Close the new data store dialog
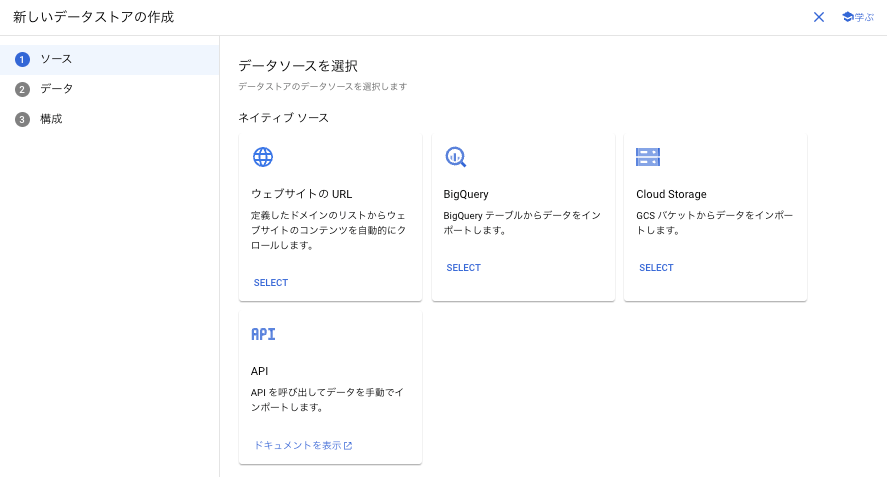This screenshot has height=477, width=887. click(x=819, y=17)
